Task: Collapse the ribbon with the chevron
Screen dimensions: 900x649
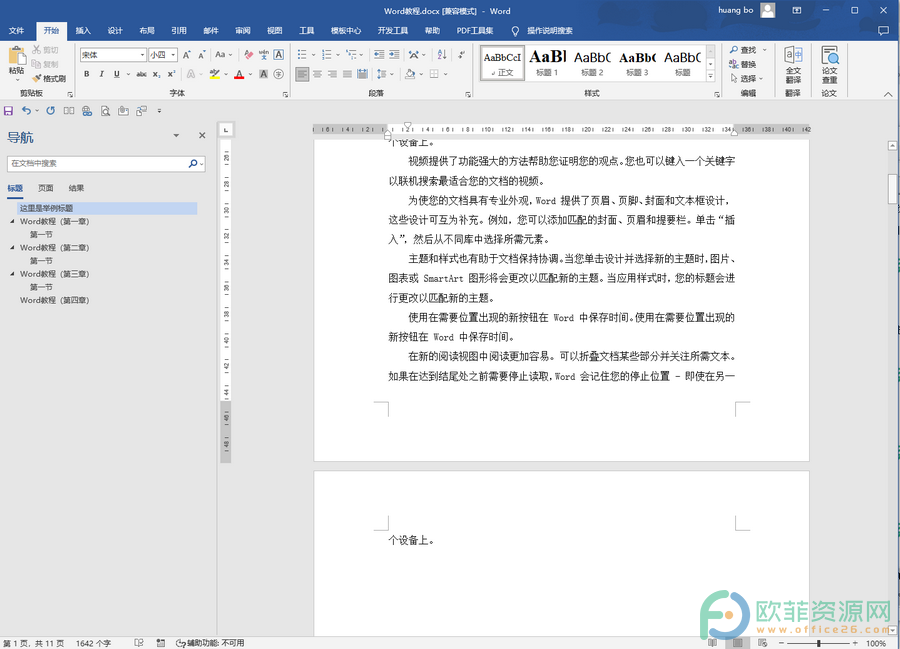Action: click(888, 94)
